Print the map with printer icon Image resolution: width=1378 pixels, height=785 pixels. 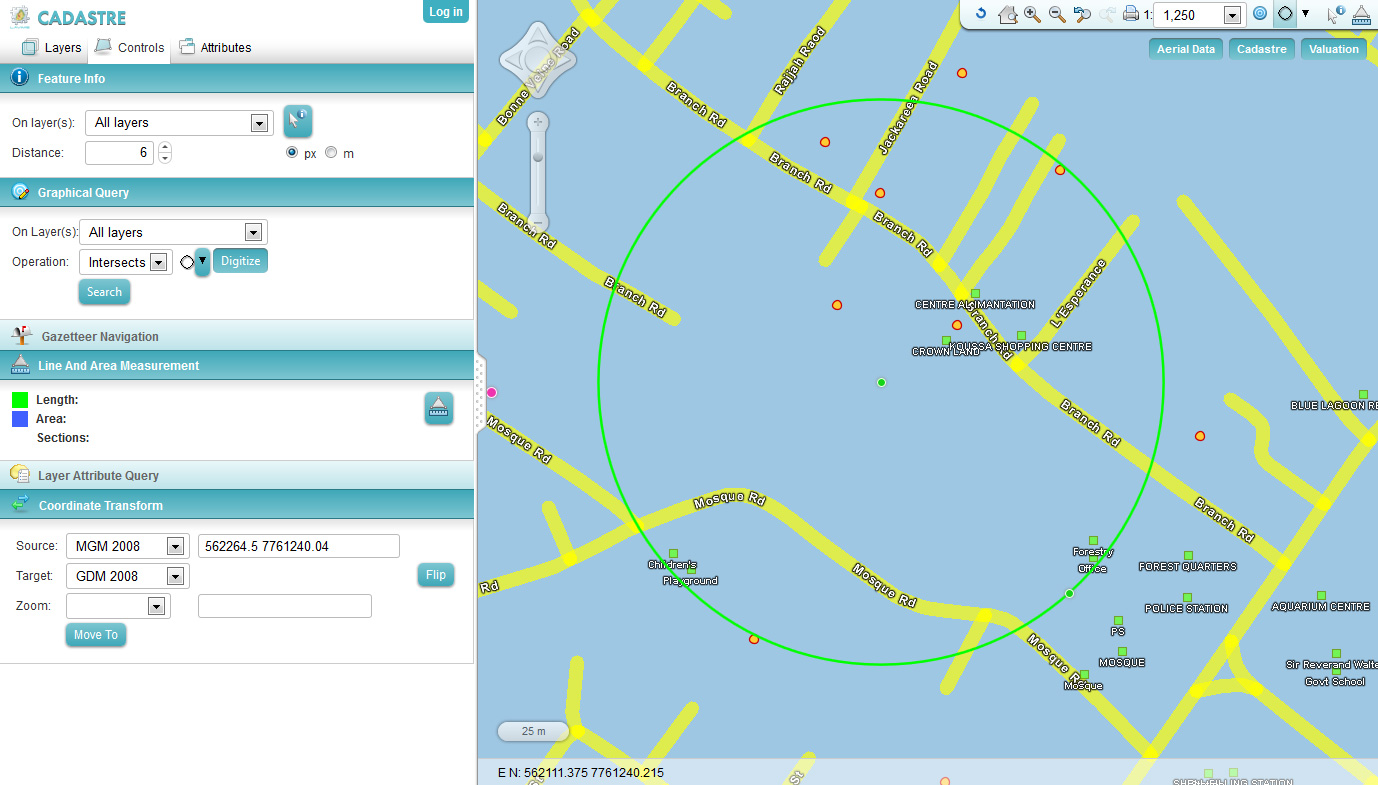pos(1131,14)
